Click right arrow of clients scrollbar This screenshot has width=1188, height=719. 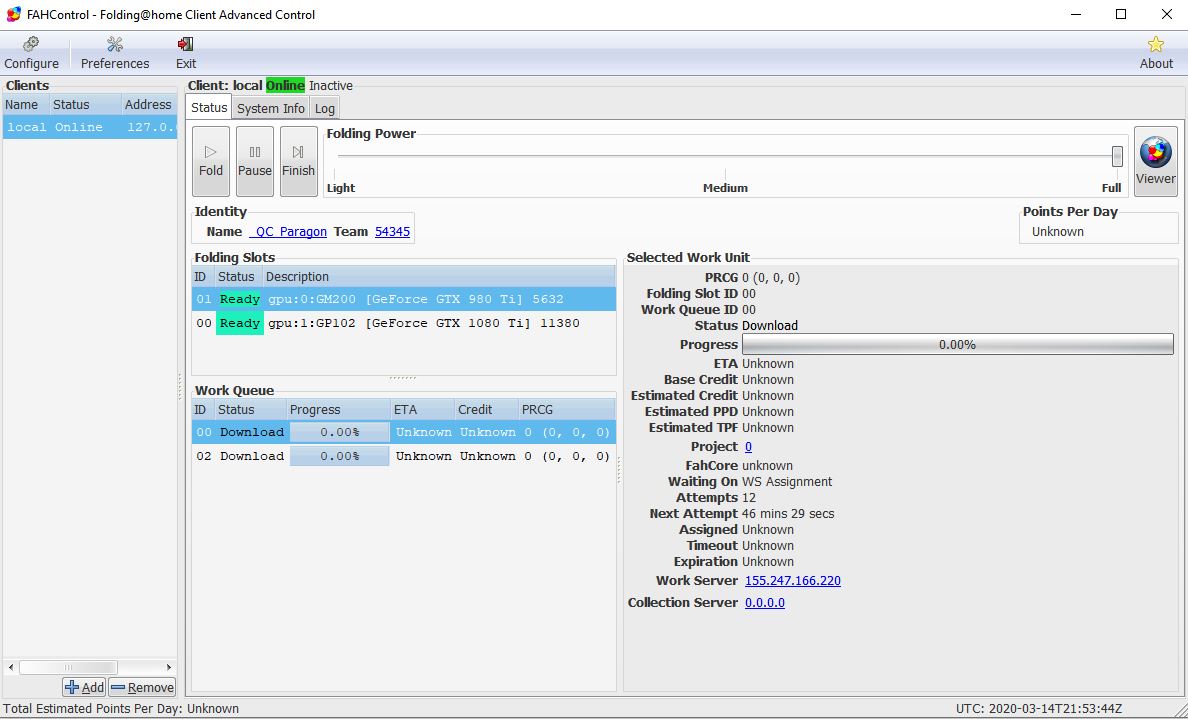[169, 667]
